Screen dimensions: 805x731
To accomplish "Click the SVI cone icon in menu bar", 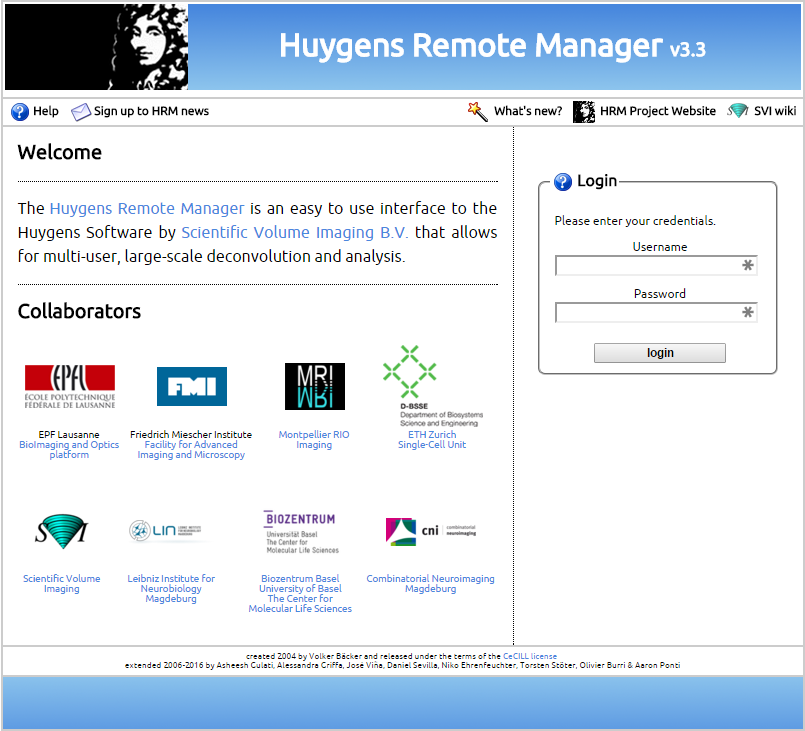I will [738, 110].
